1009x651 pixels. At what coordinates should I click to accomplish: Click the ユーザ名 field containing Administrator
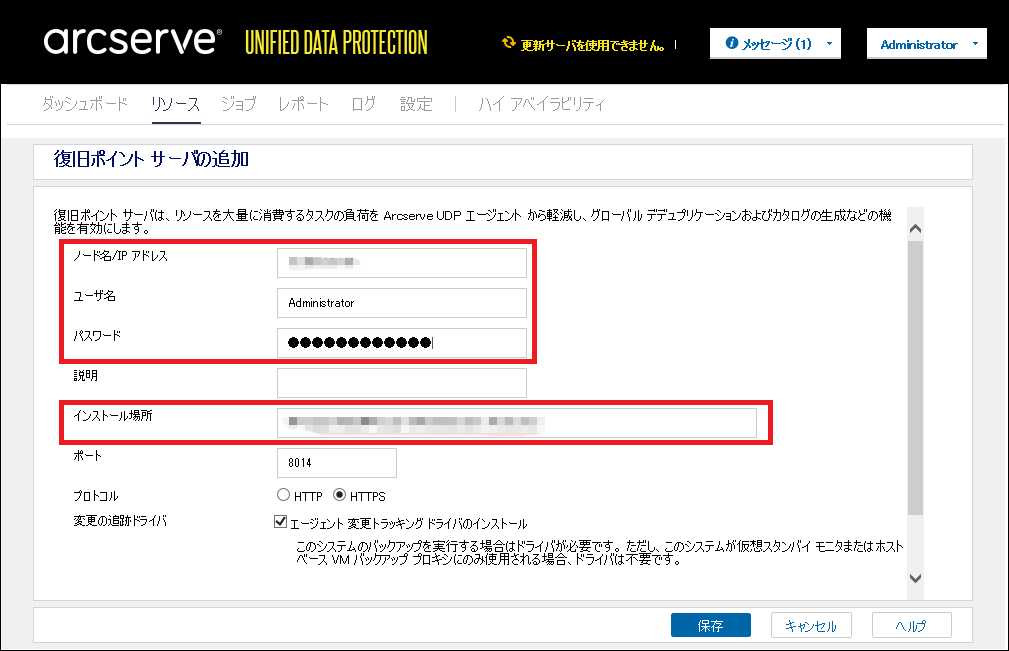pyautogui.click(x=402, y=303)
